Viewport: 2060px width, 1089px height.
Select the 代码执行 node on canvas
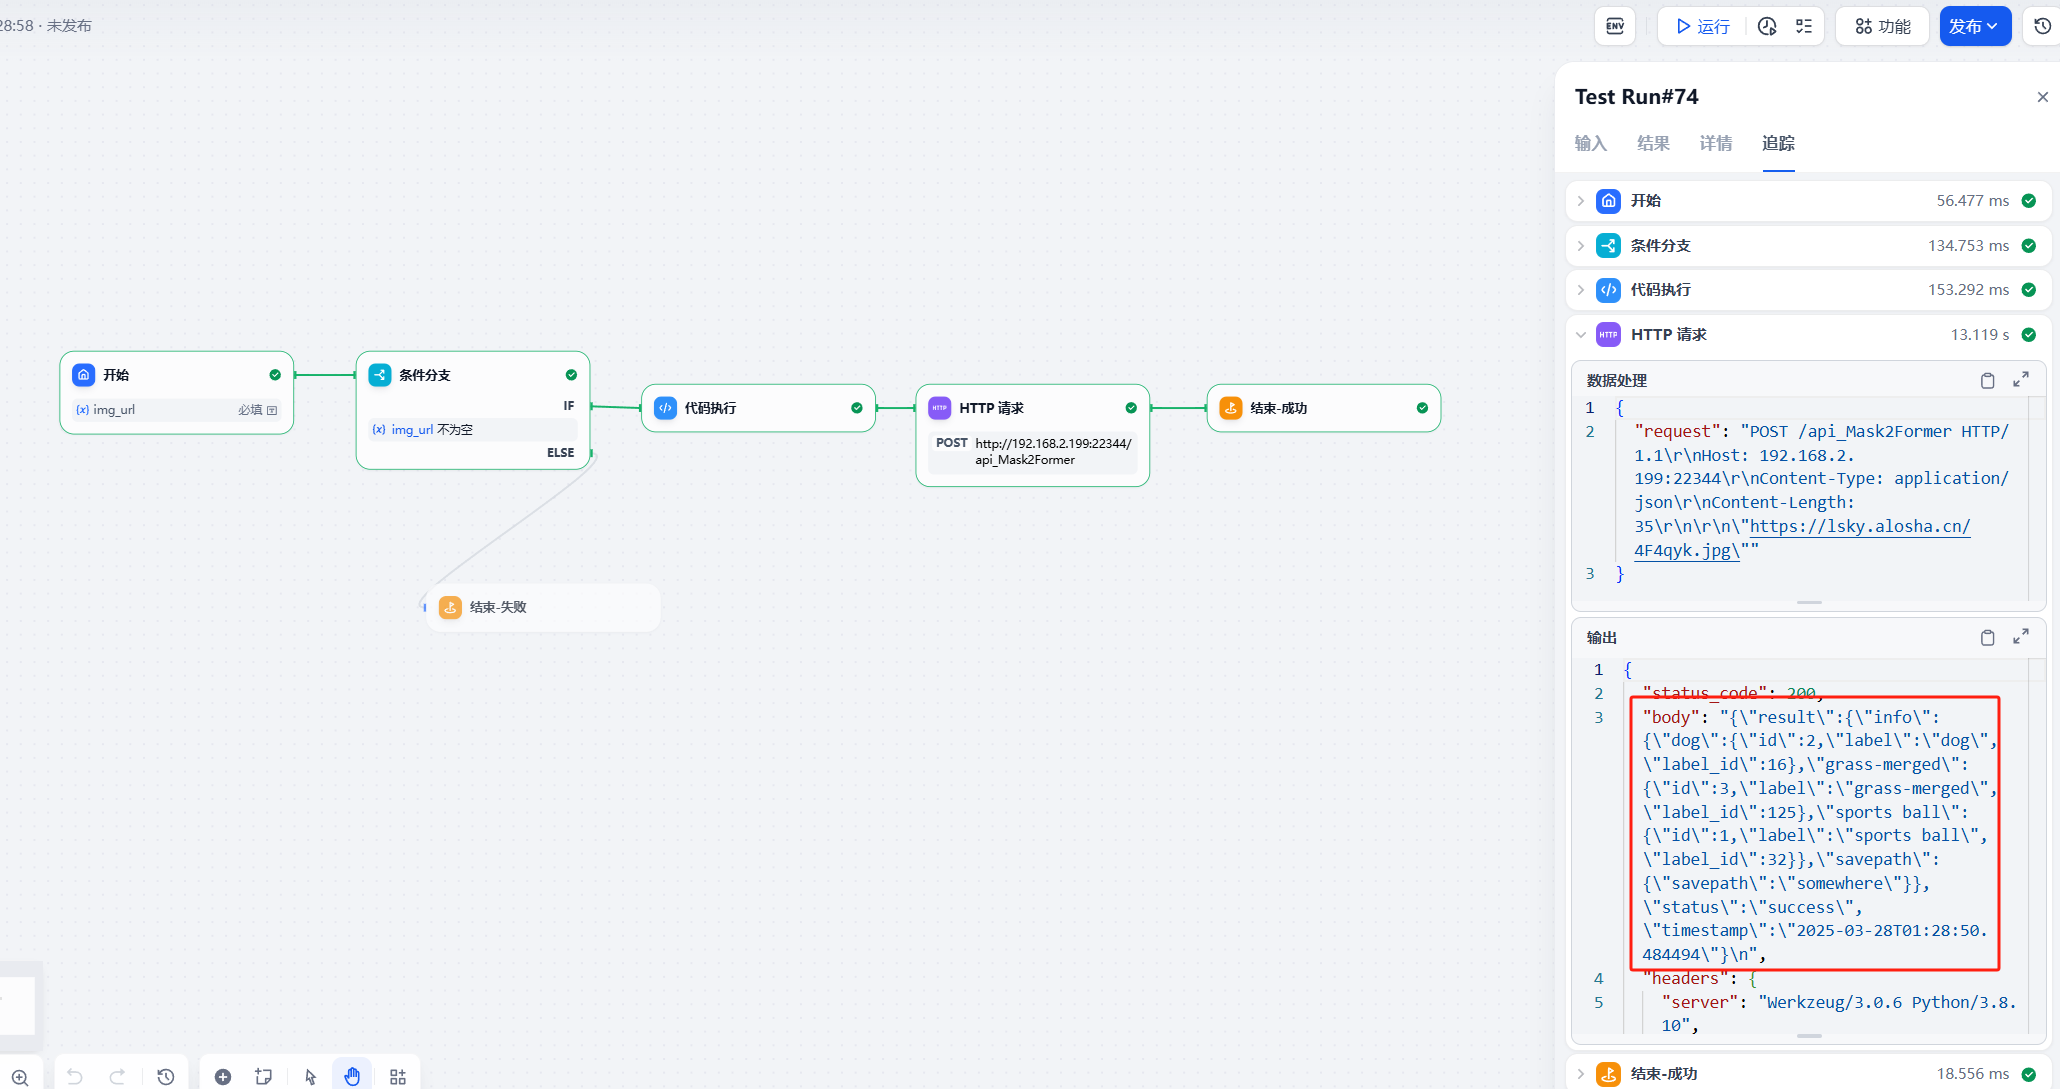click(758, 408)
